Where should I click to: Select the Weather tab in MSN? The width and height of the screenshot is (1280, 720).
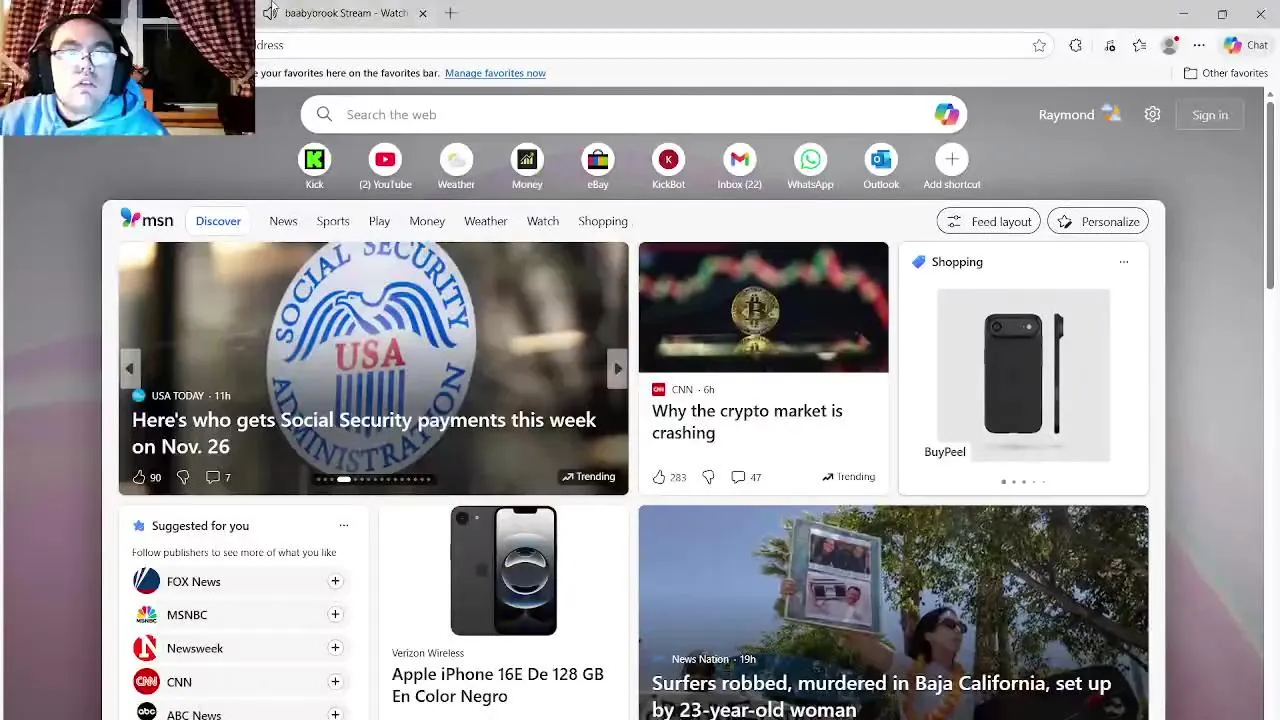tap(485, 221)
